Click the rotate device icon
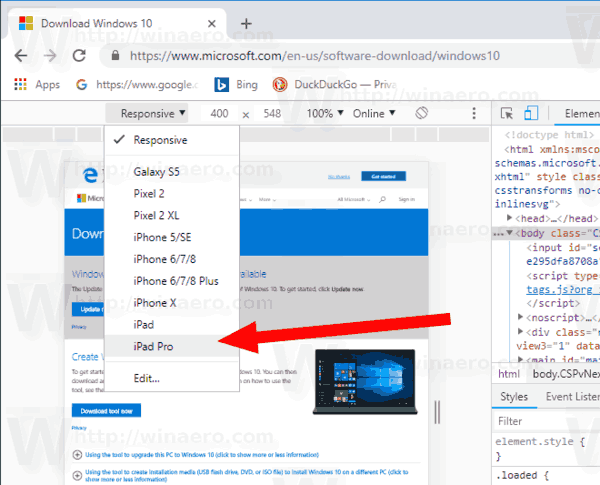 [x=421, y=113]
